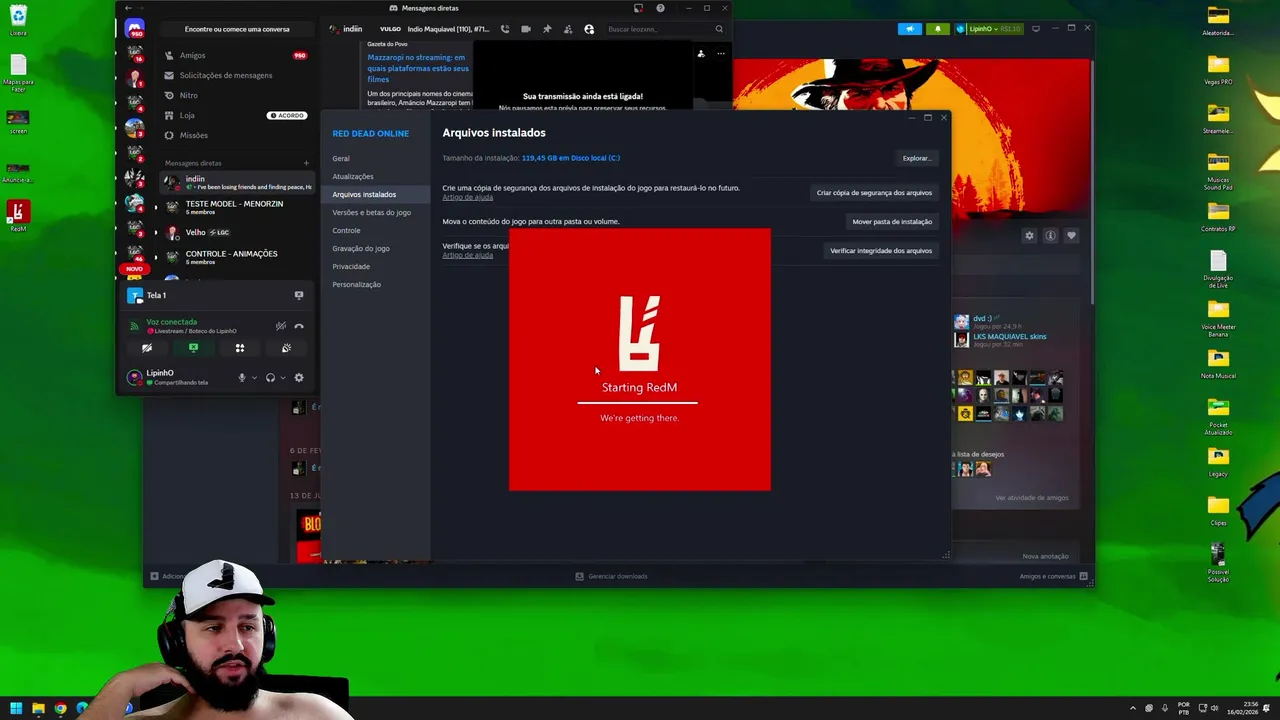1280x720 pixels.
Task: Click Mover pasta de instalação button
Action: click(892, 221)
